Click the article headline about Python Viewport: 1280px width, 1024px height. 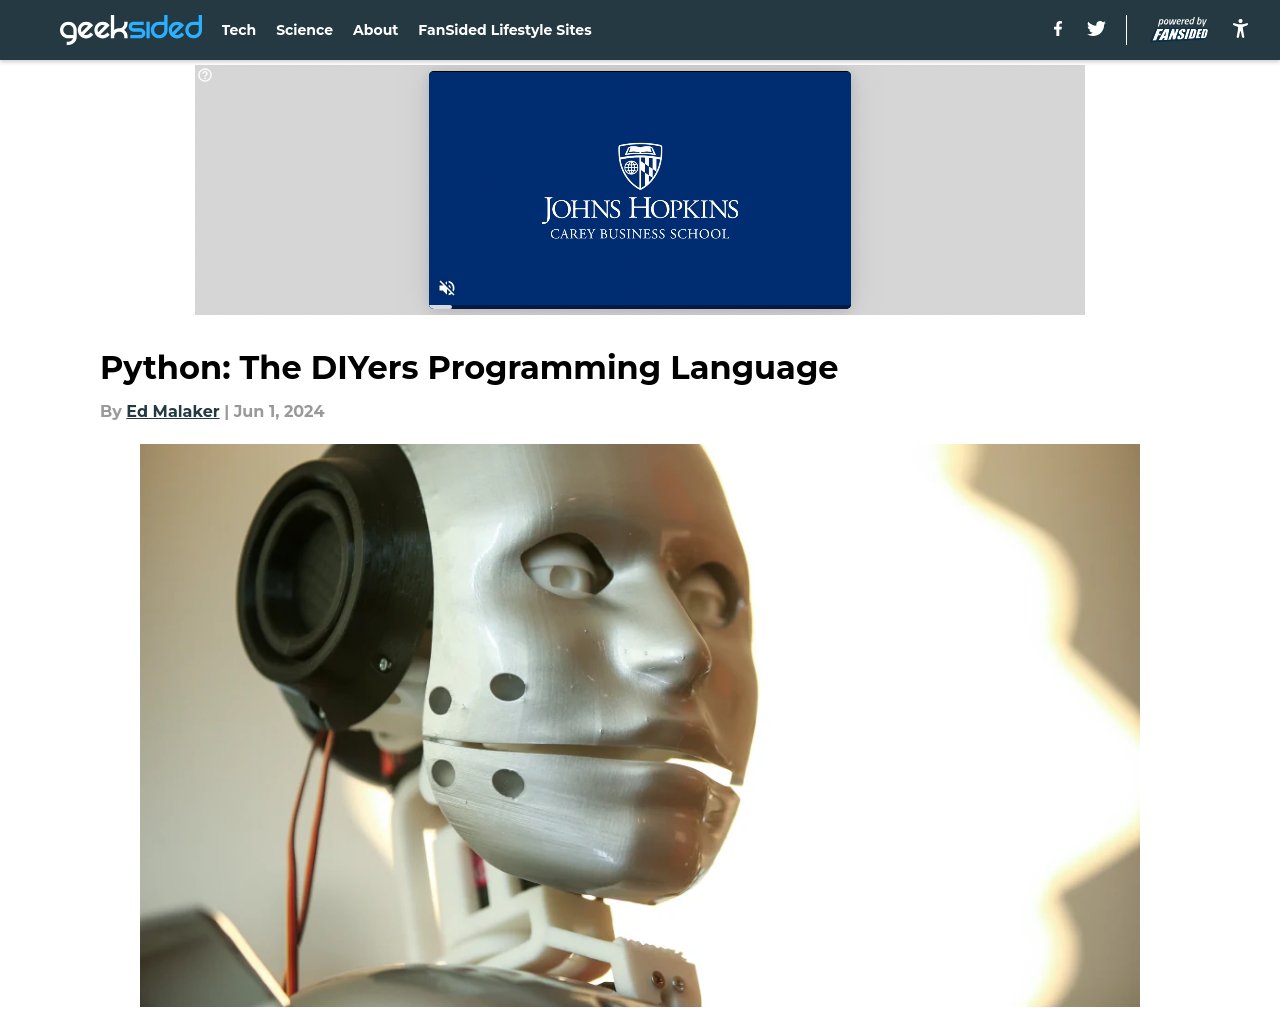pos(468,368)
